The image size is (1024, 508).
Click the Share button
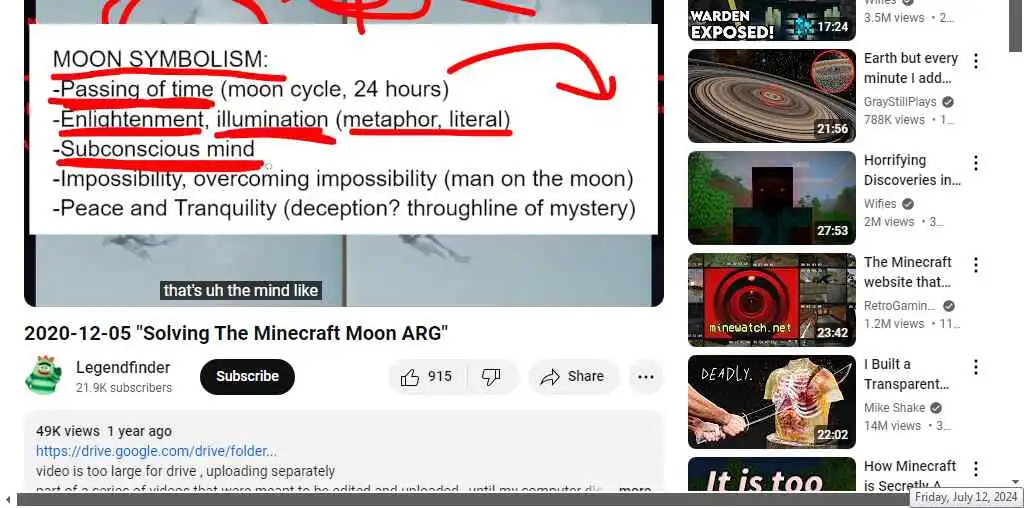pyautogui.click(x=573, y=377)
